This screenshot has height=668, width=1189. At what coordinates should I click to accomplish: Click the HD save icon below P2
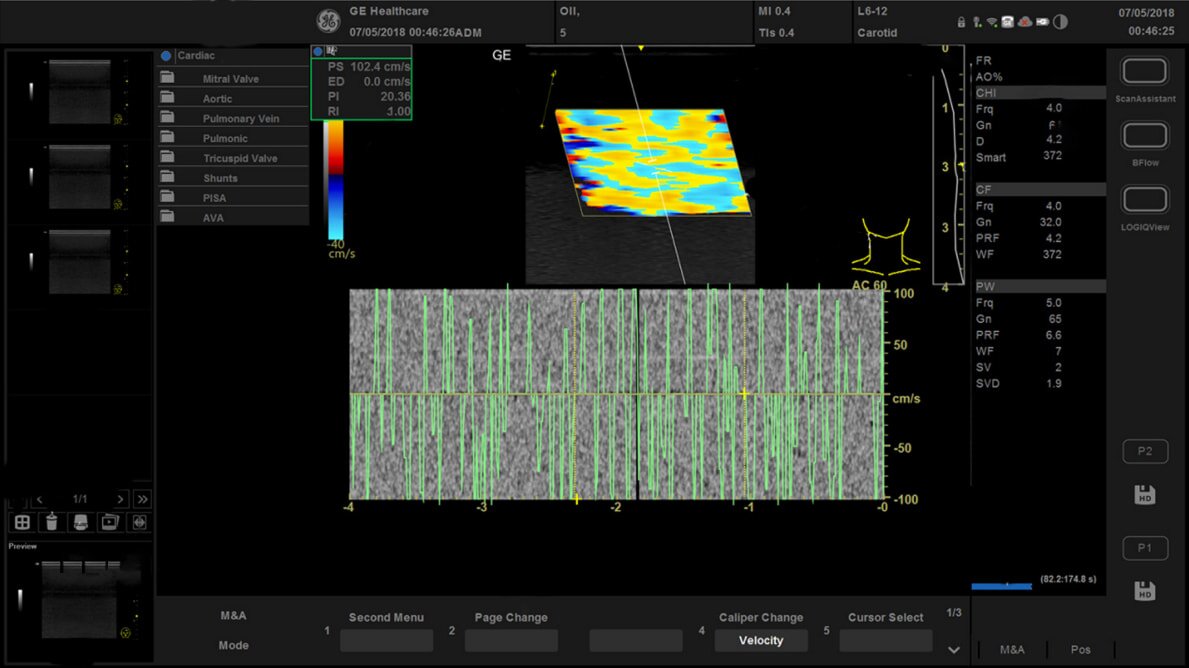[1145, 495]
